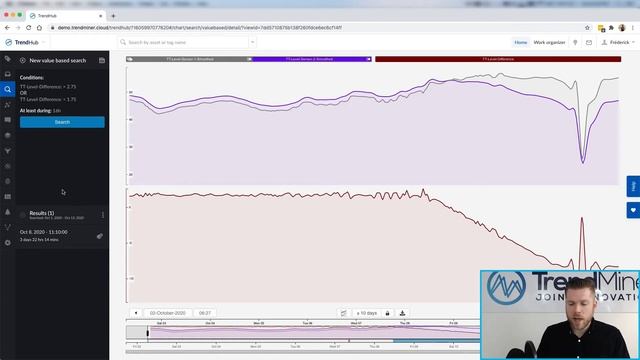Bookmark the page with the star icon
The height and width of the screenshot is (360, 640).
587,28
